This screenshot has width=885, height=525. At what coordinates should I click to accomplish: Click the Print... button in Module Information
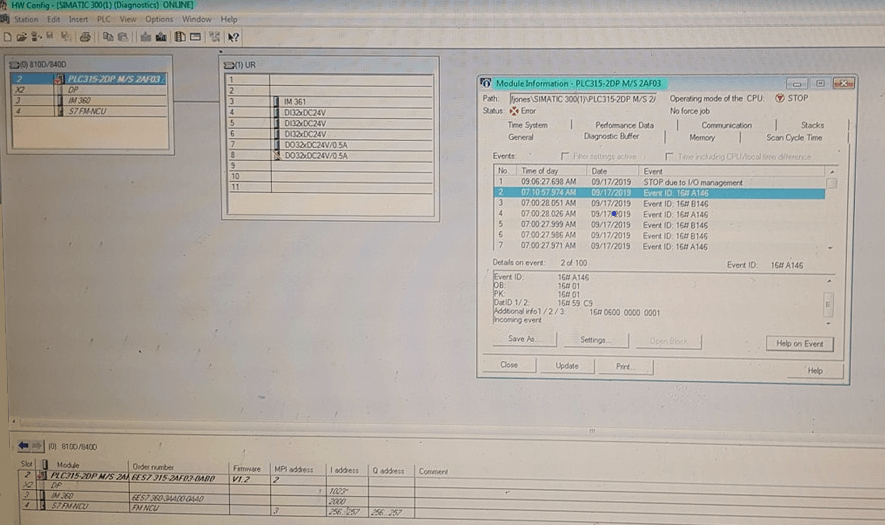coord(625,366)
